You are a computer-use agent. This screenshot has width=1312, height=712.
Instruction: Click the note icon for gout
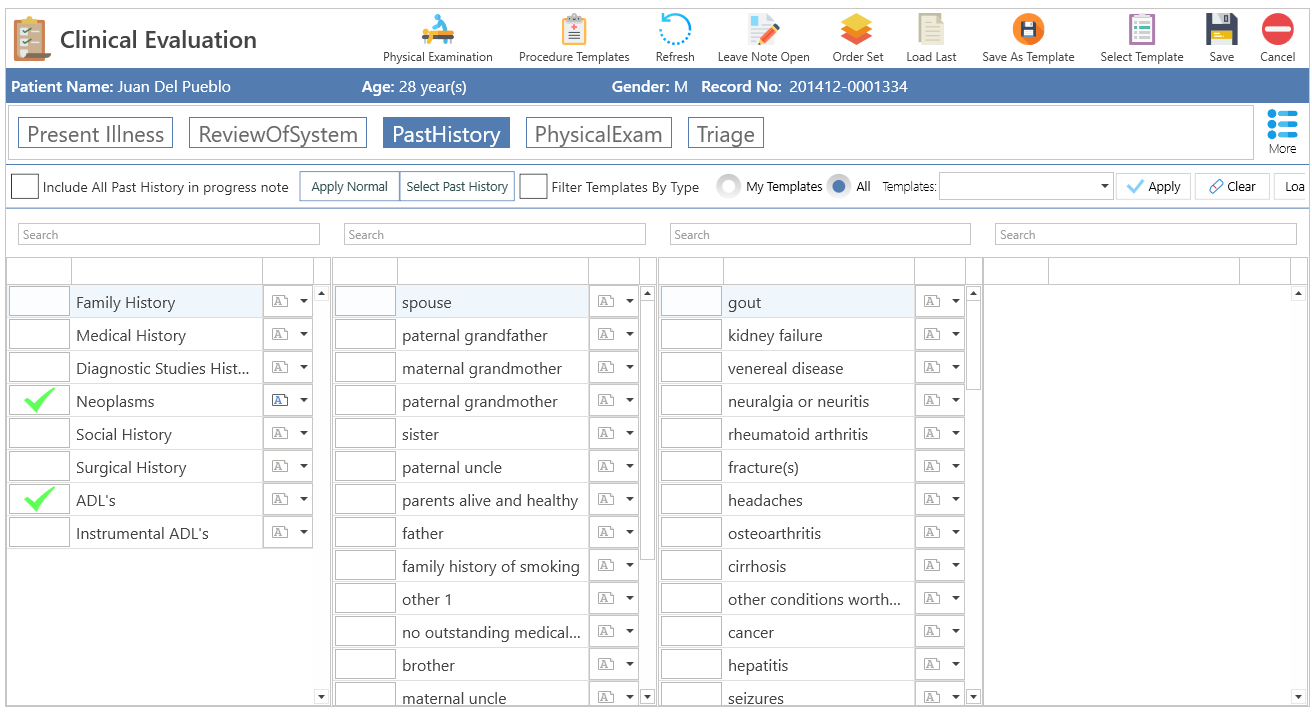(x=932, y=302)
